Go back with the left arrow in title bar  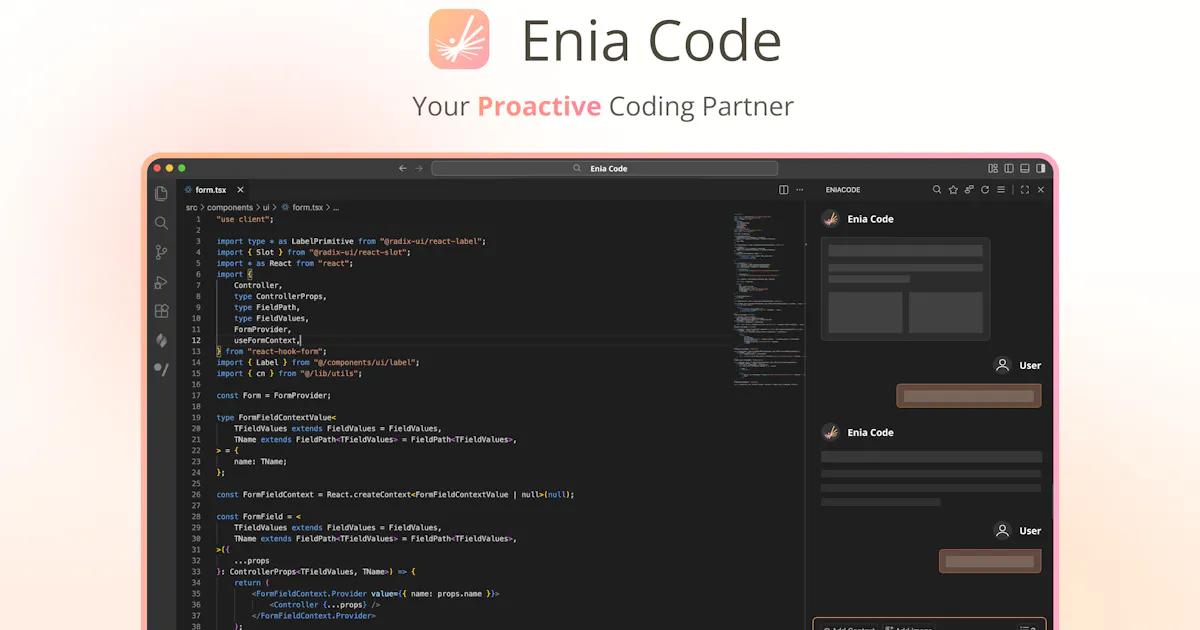(x=402, y=169)
